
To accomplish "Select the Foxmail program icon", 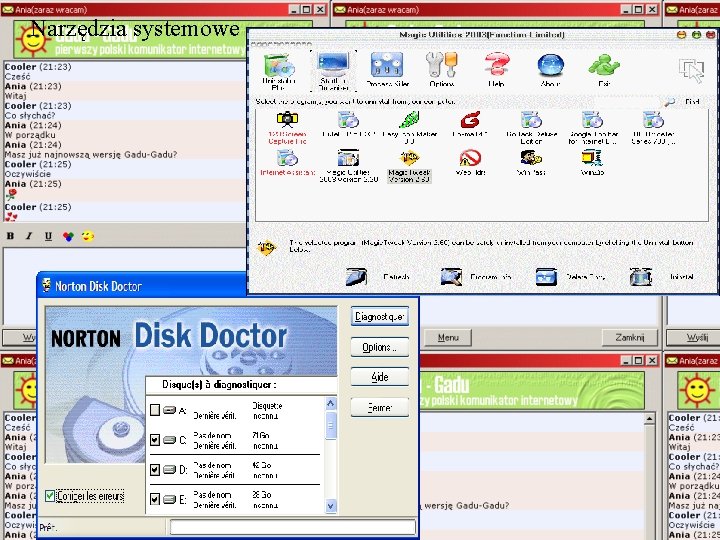I will tap(470, 125).
